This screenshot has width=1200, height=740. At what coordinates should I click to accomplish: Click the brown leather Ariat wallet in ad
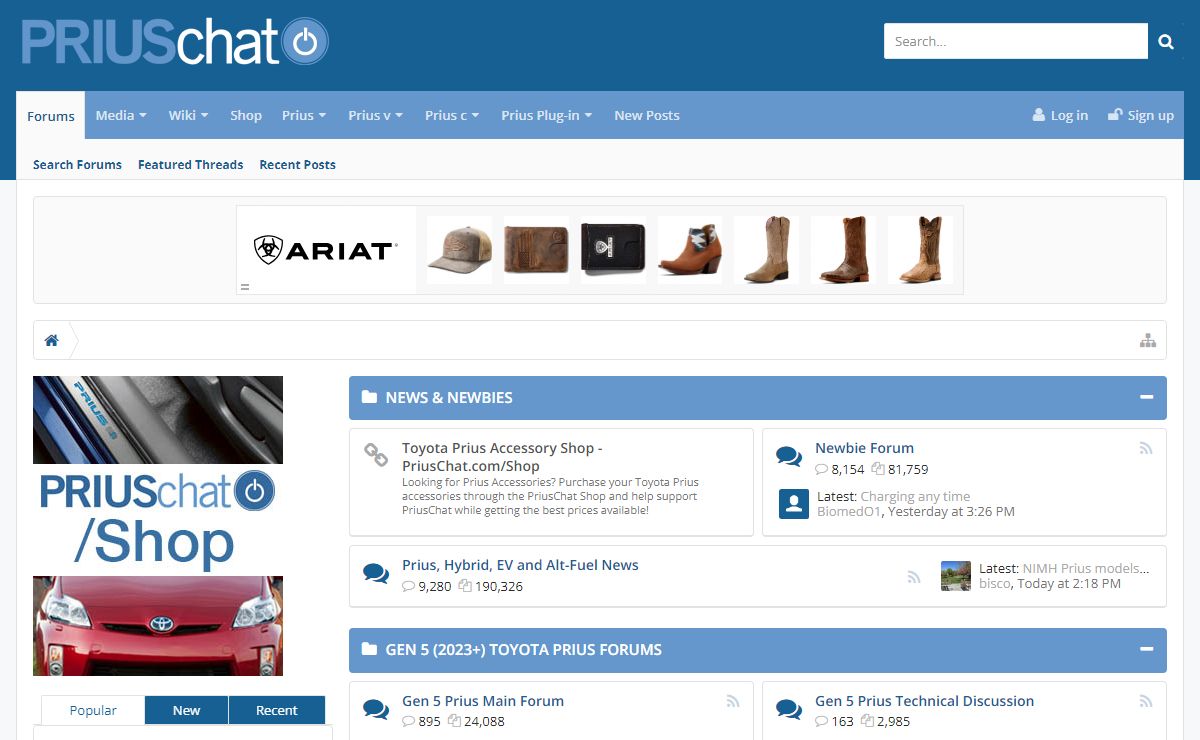(536, 250)
